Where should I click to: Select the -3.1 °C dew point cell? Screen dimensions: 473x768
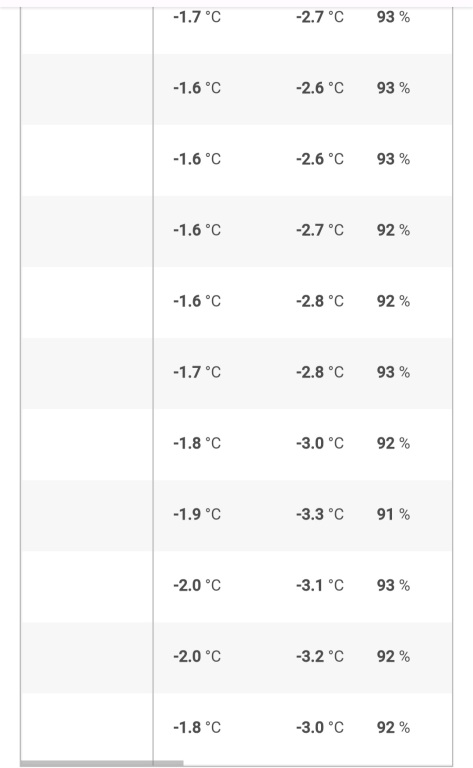(320, 585)
